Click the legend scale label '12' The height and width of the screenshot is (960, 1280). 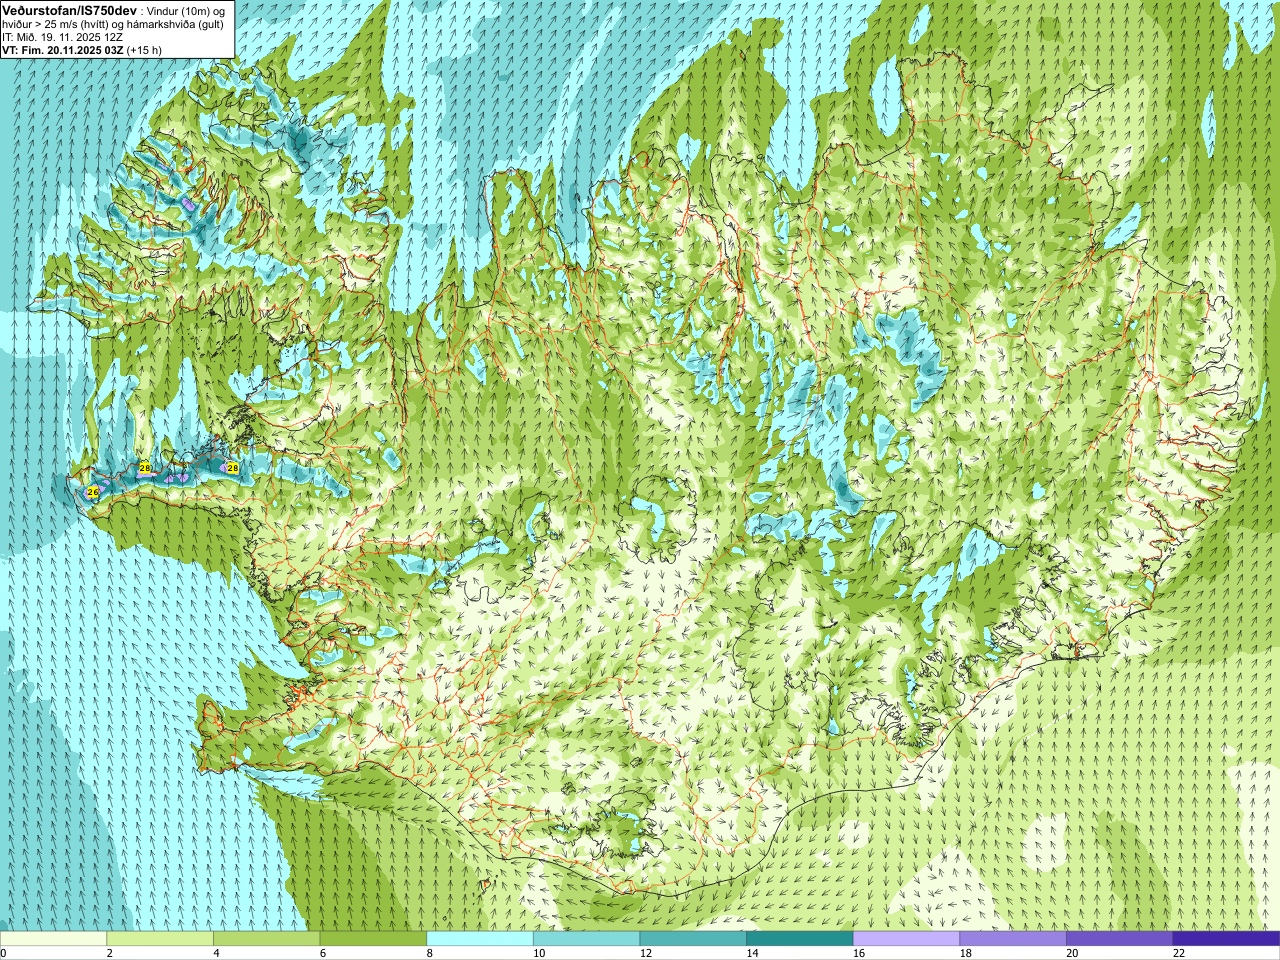(x=645, y=953)
